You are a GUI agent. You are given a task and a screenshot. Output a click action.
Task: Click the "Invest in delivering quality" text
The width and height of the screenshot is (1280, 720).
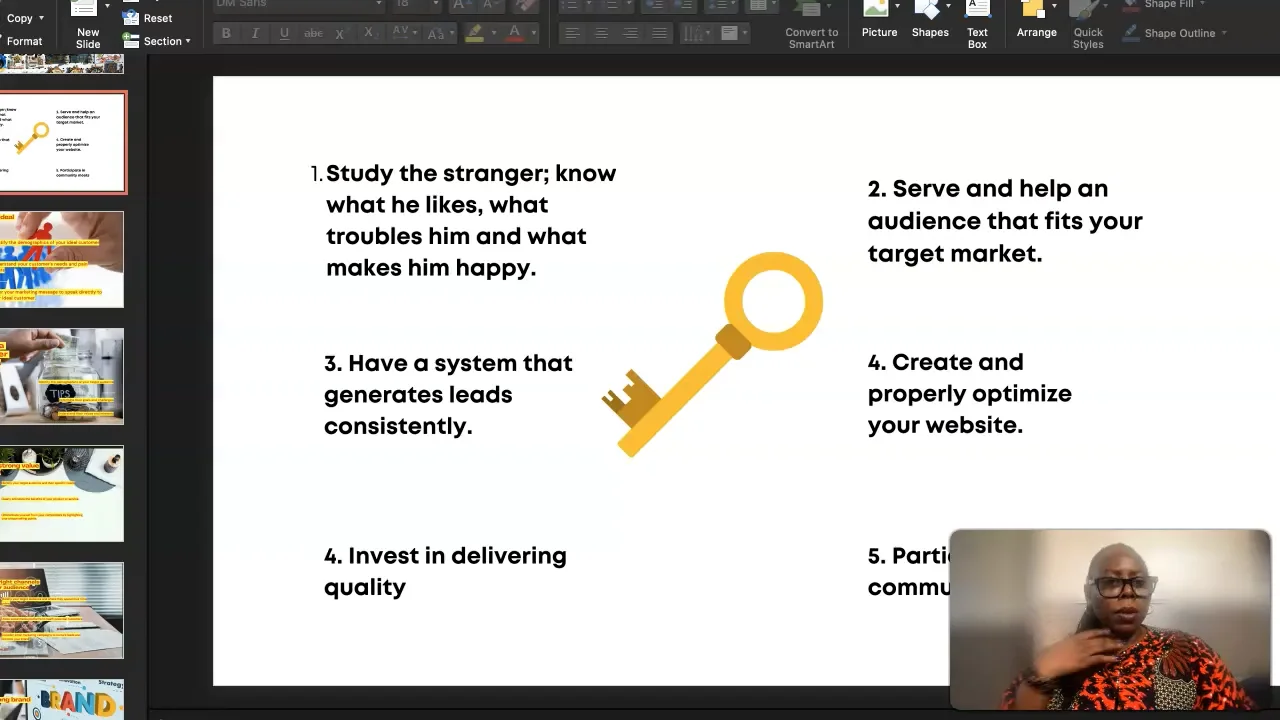point(445,571)
